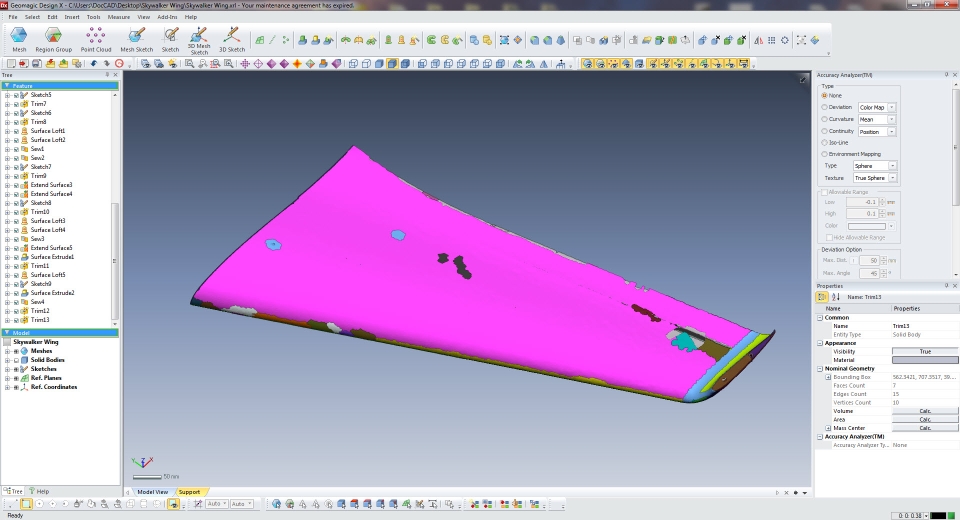Click the categorized properties icon

[822, 297]
